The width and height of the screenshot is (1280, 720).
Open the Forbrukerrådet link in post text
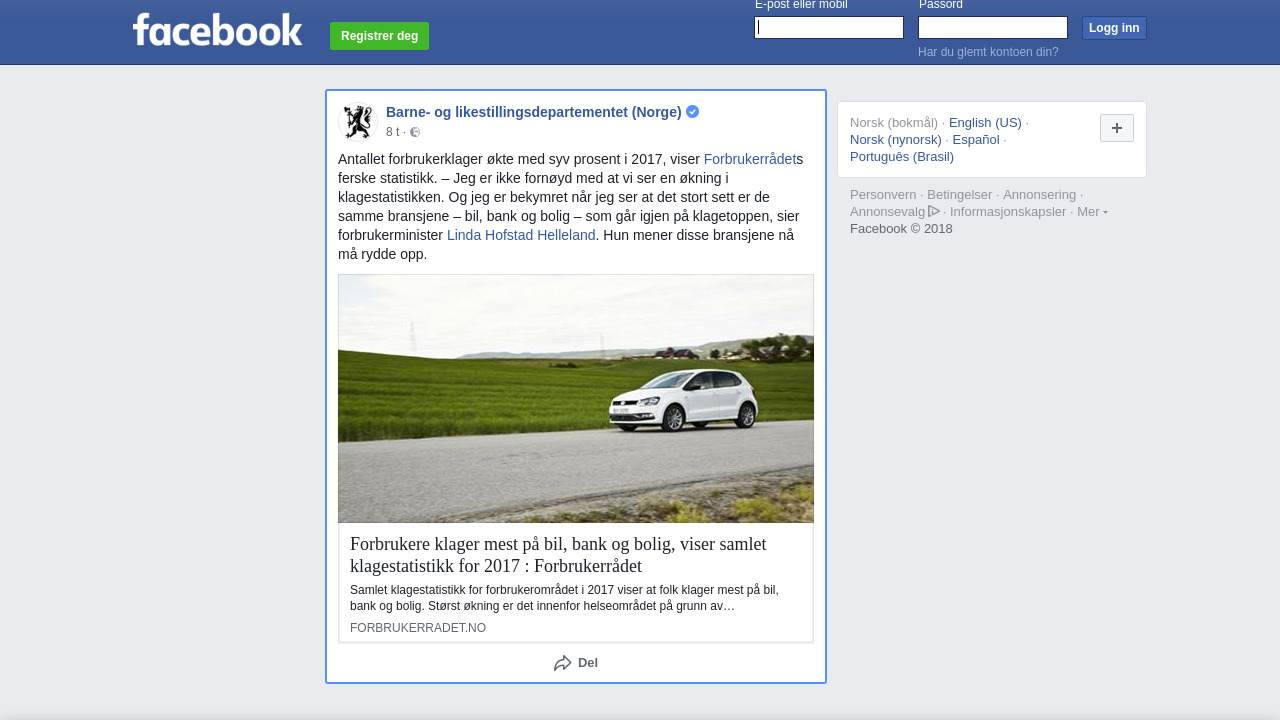tap(749, 159)
